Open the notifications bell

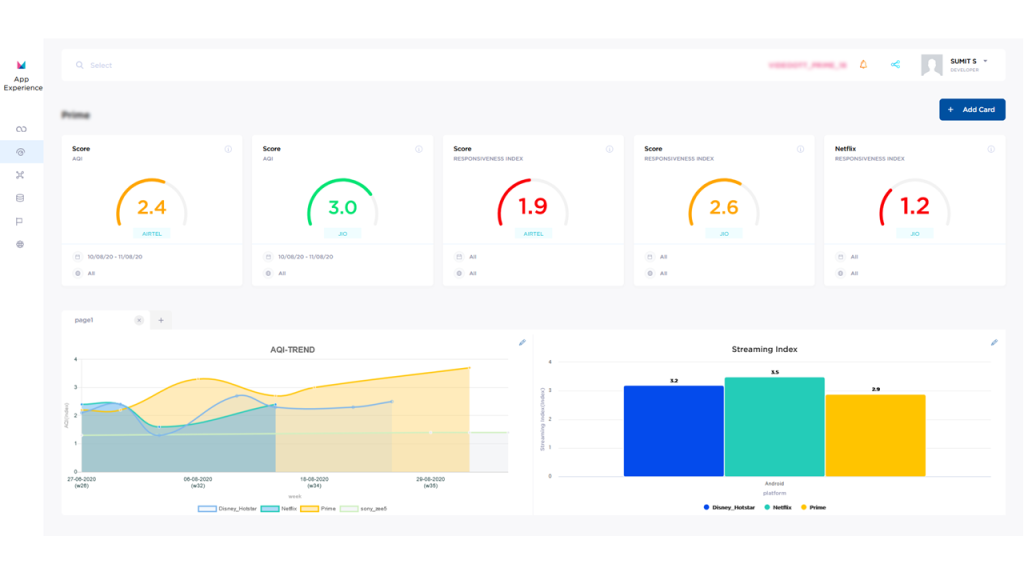[862, 64]
